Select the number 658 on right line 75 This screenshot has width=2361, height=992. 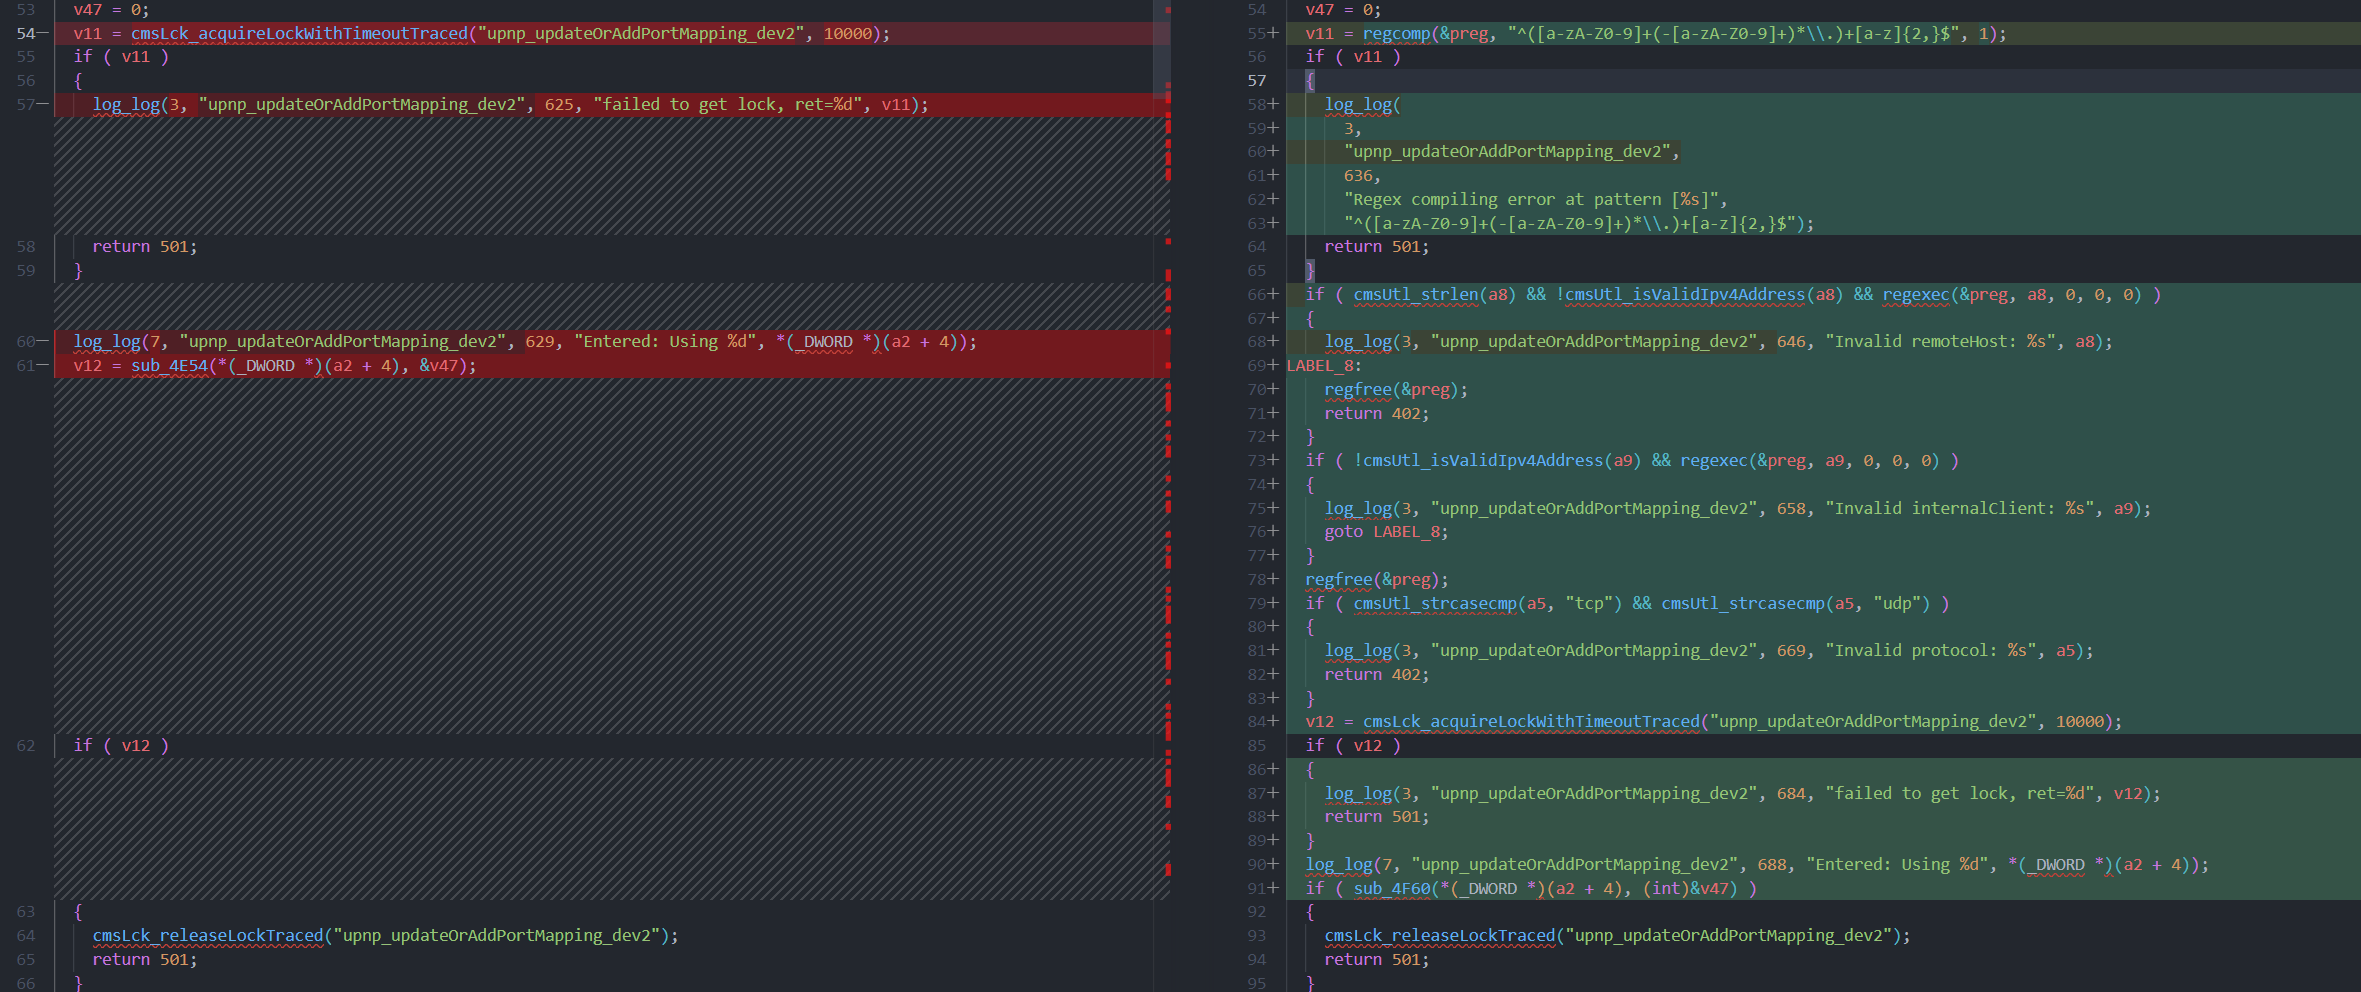coord(1791,508)
